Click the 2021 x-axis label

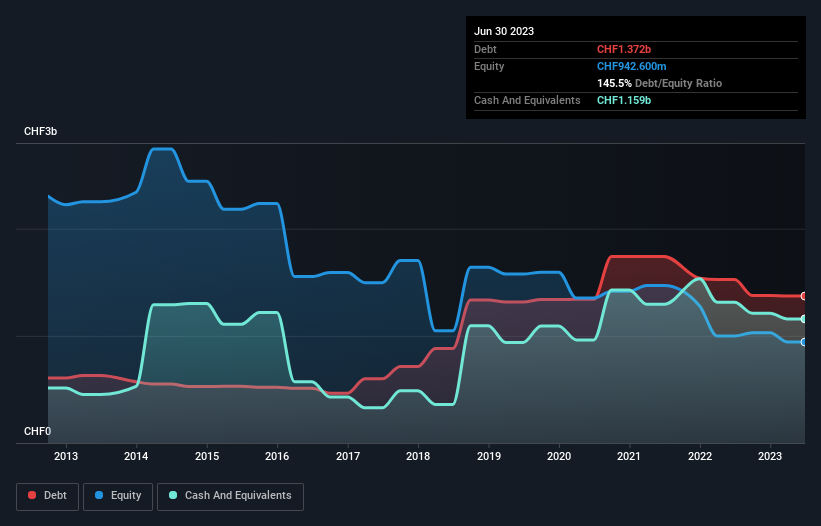[629, 456]
